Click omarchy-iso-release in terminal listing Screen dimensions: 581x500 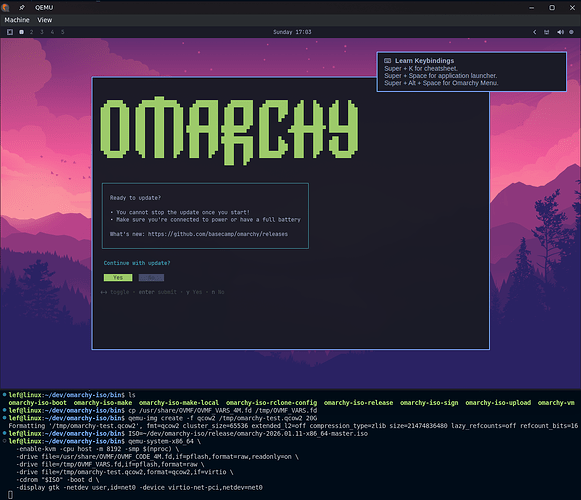pyautogui.click(x=358, y=403)
